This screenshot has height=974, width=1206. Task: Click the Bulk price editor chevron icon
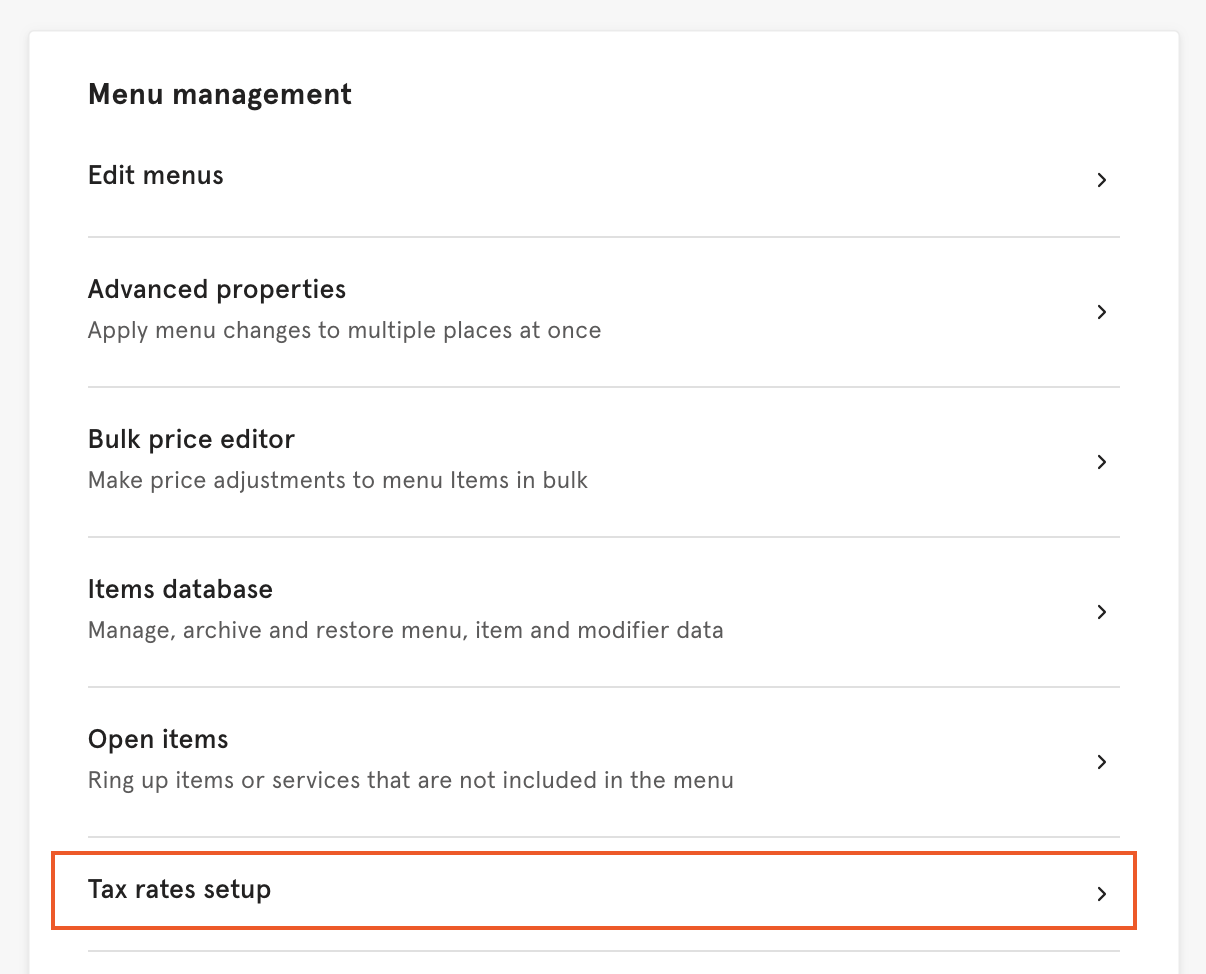[x=1101, y=462]
